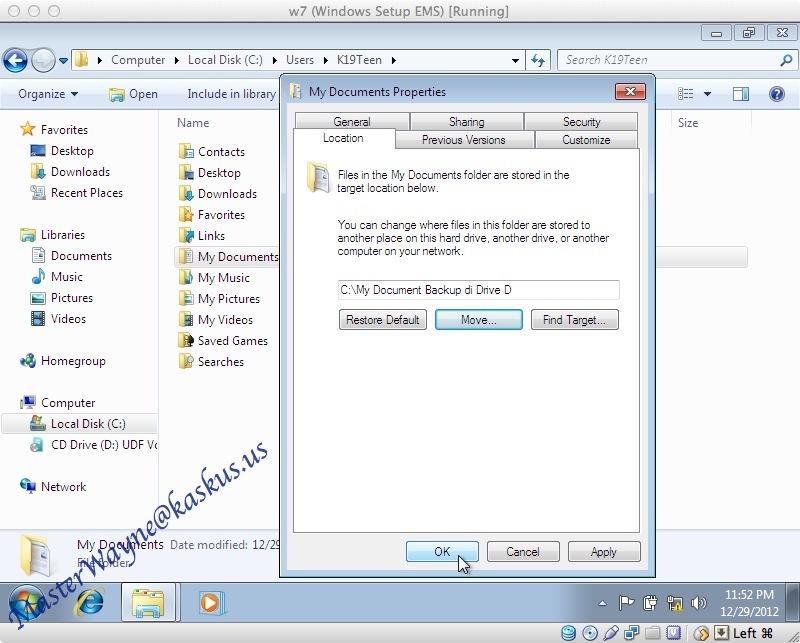Click the Refresh icon beside the address bar
Image resolution: width=800 pixels, height=643 pixels.
[x=538, y=60]
